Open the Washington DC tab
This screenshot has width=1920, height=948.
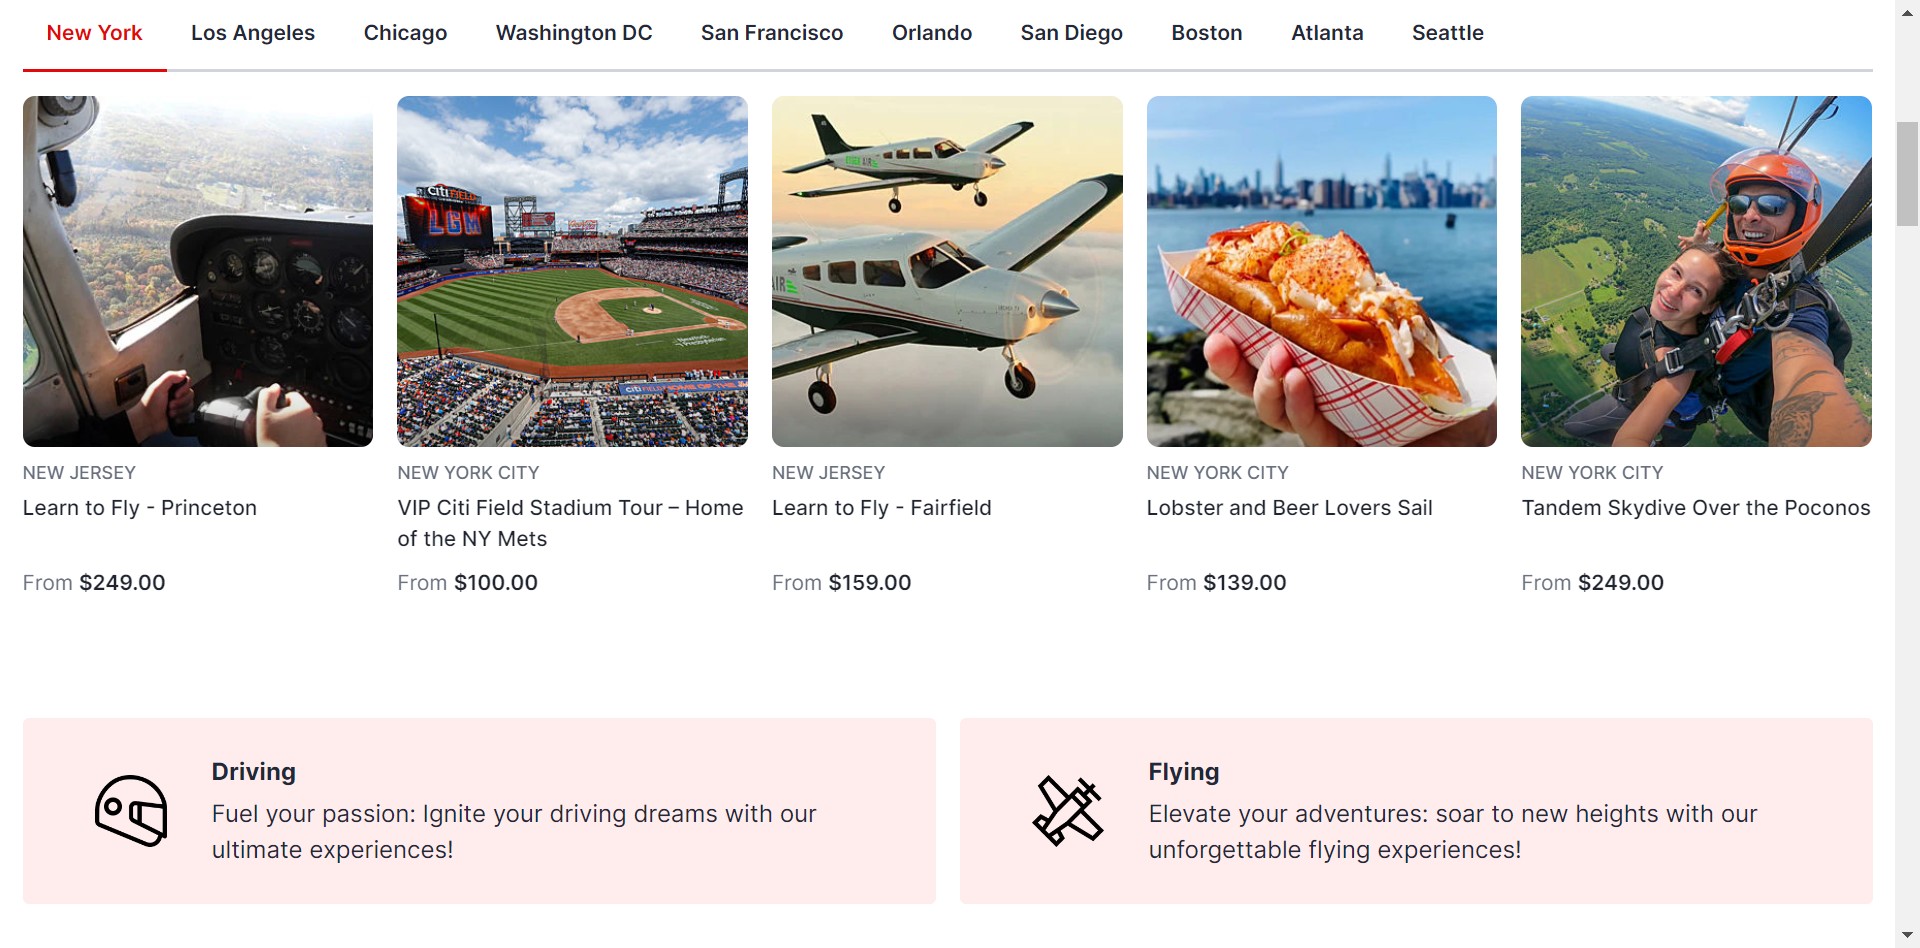click(x=574, y=33)
